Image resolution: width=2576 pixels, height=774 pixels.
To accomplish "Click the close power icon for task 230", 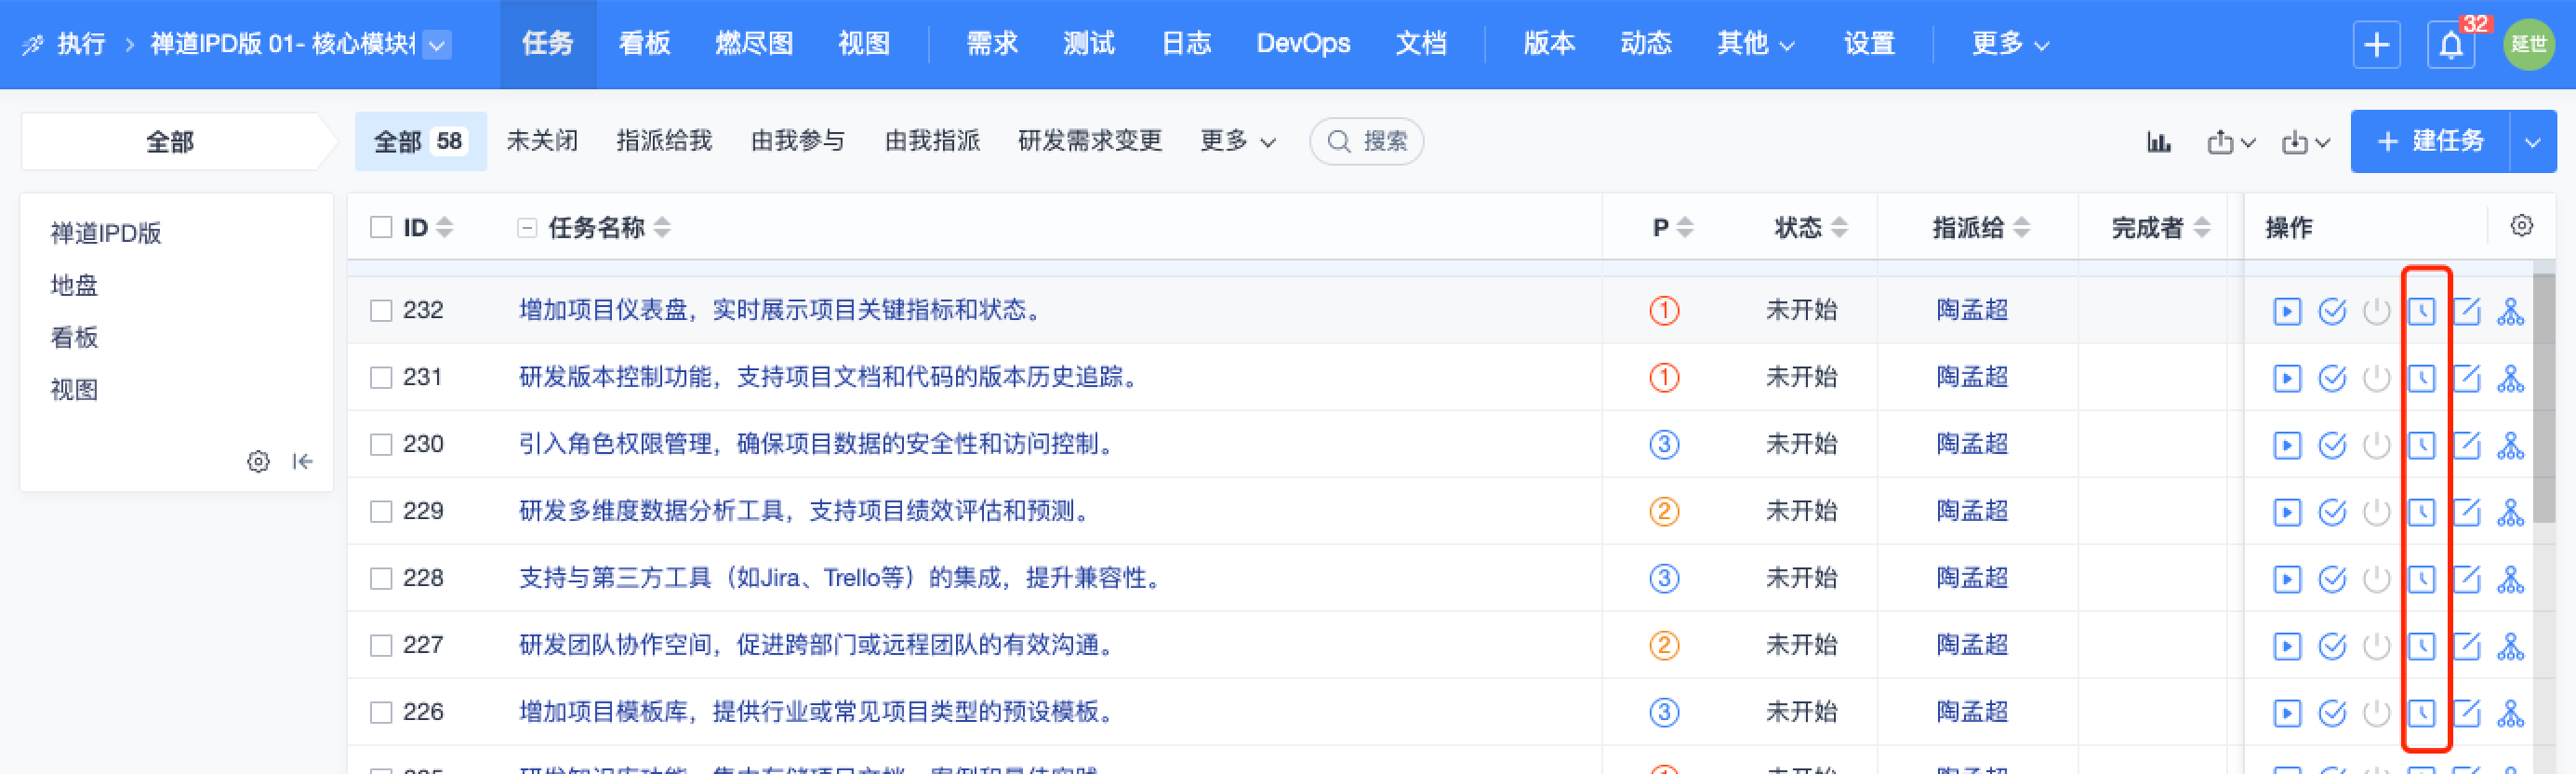I will [2376, 445].
